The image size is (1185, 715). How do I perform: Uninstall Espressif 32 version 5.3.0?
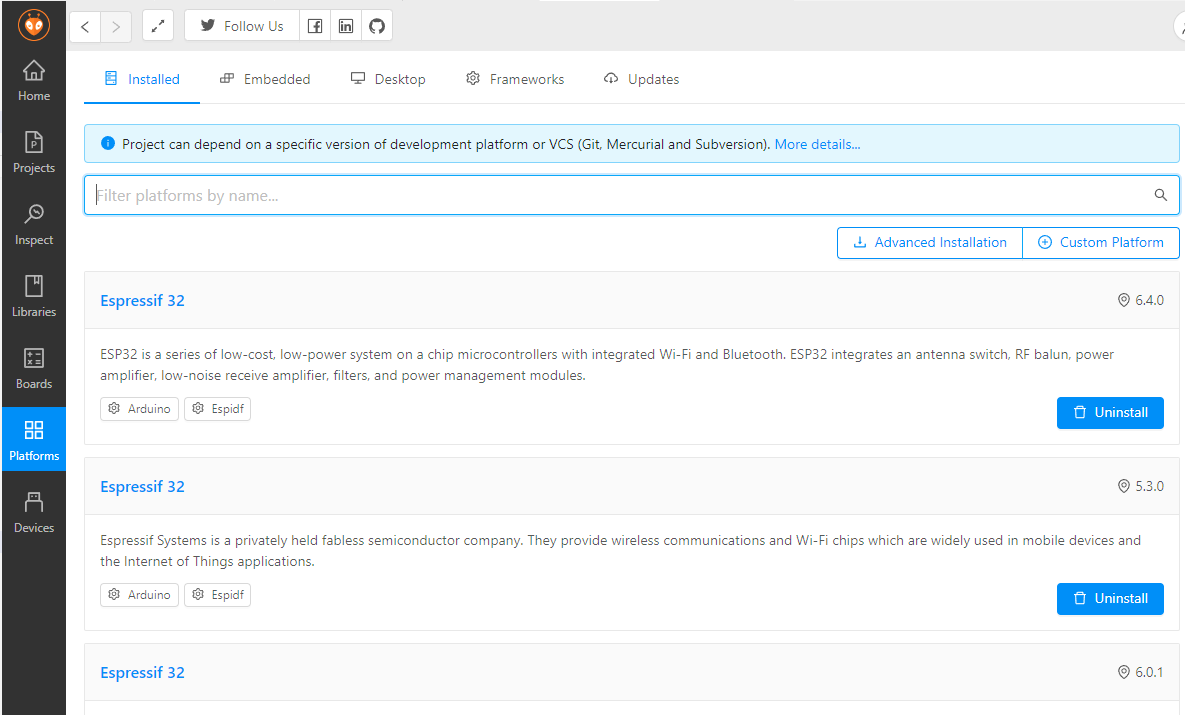[1110, 599]
